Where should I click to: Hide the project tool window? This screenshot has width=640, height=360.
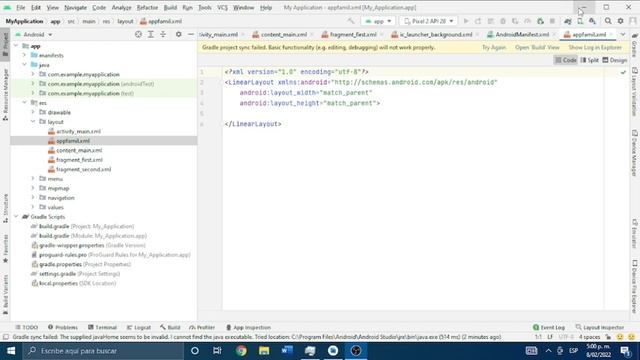tap(191, 35)
